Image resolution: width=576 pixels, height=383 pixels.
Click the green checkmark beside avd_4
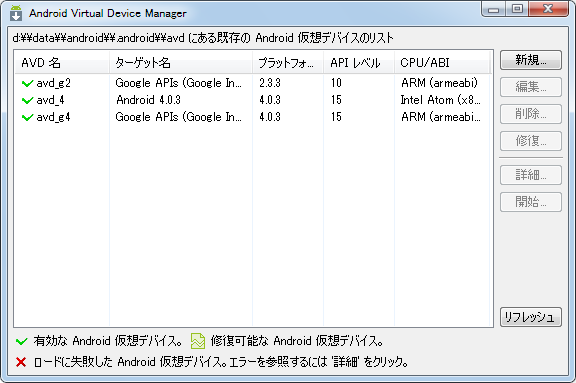pyautogui.click(x=28, y=101)
